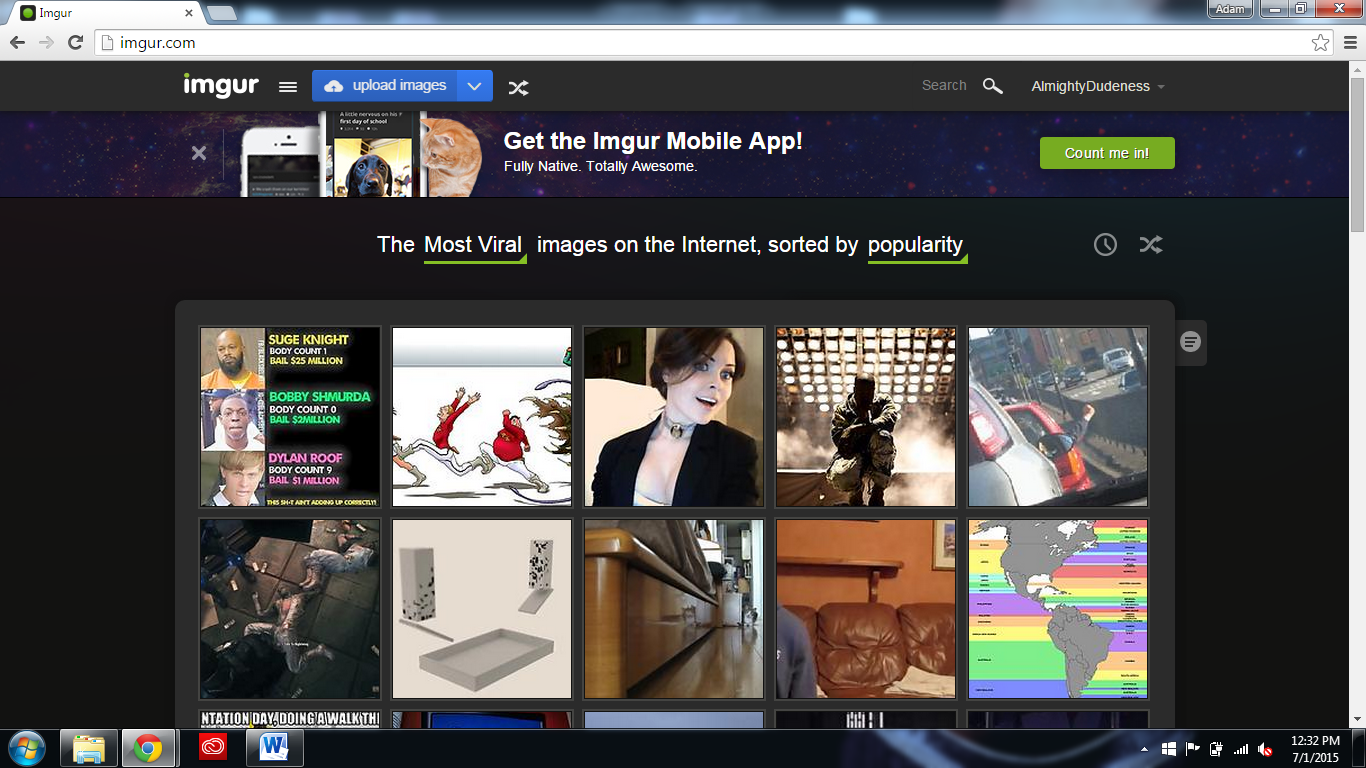Open the Suge Knight bail meme thumbnail
This screenshot has width=1366, height=768.
point(290,417)
